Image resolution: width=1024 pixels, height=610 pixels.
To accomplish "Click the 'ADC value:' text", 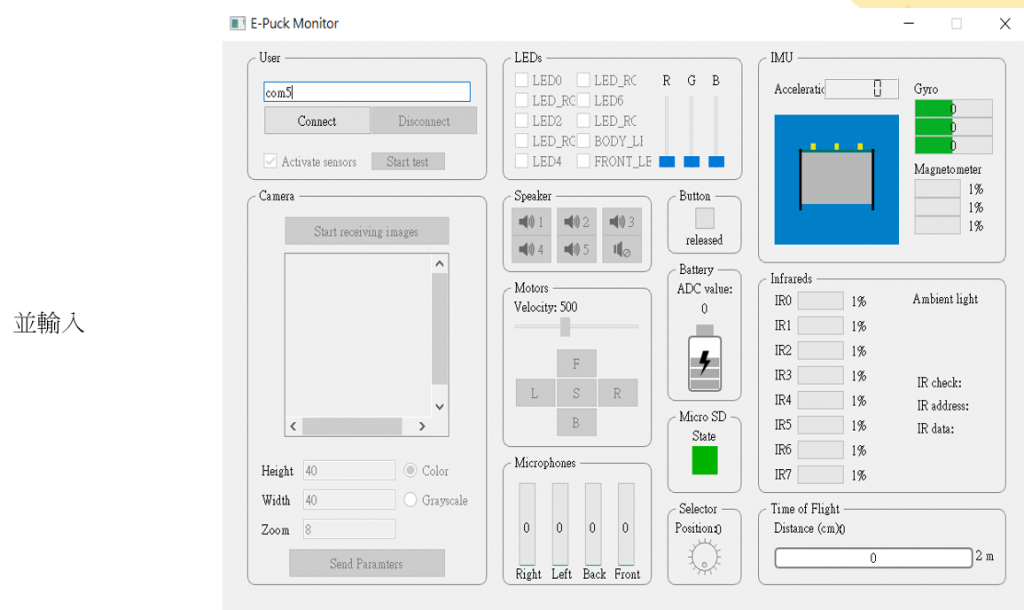I will point(705,289).
